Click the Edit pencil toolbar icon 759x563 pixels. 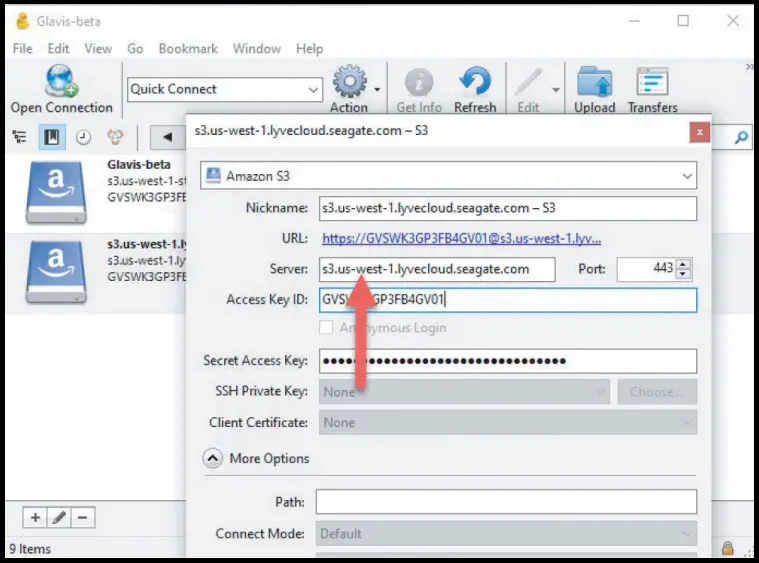pos(528,82)
